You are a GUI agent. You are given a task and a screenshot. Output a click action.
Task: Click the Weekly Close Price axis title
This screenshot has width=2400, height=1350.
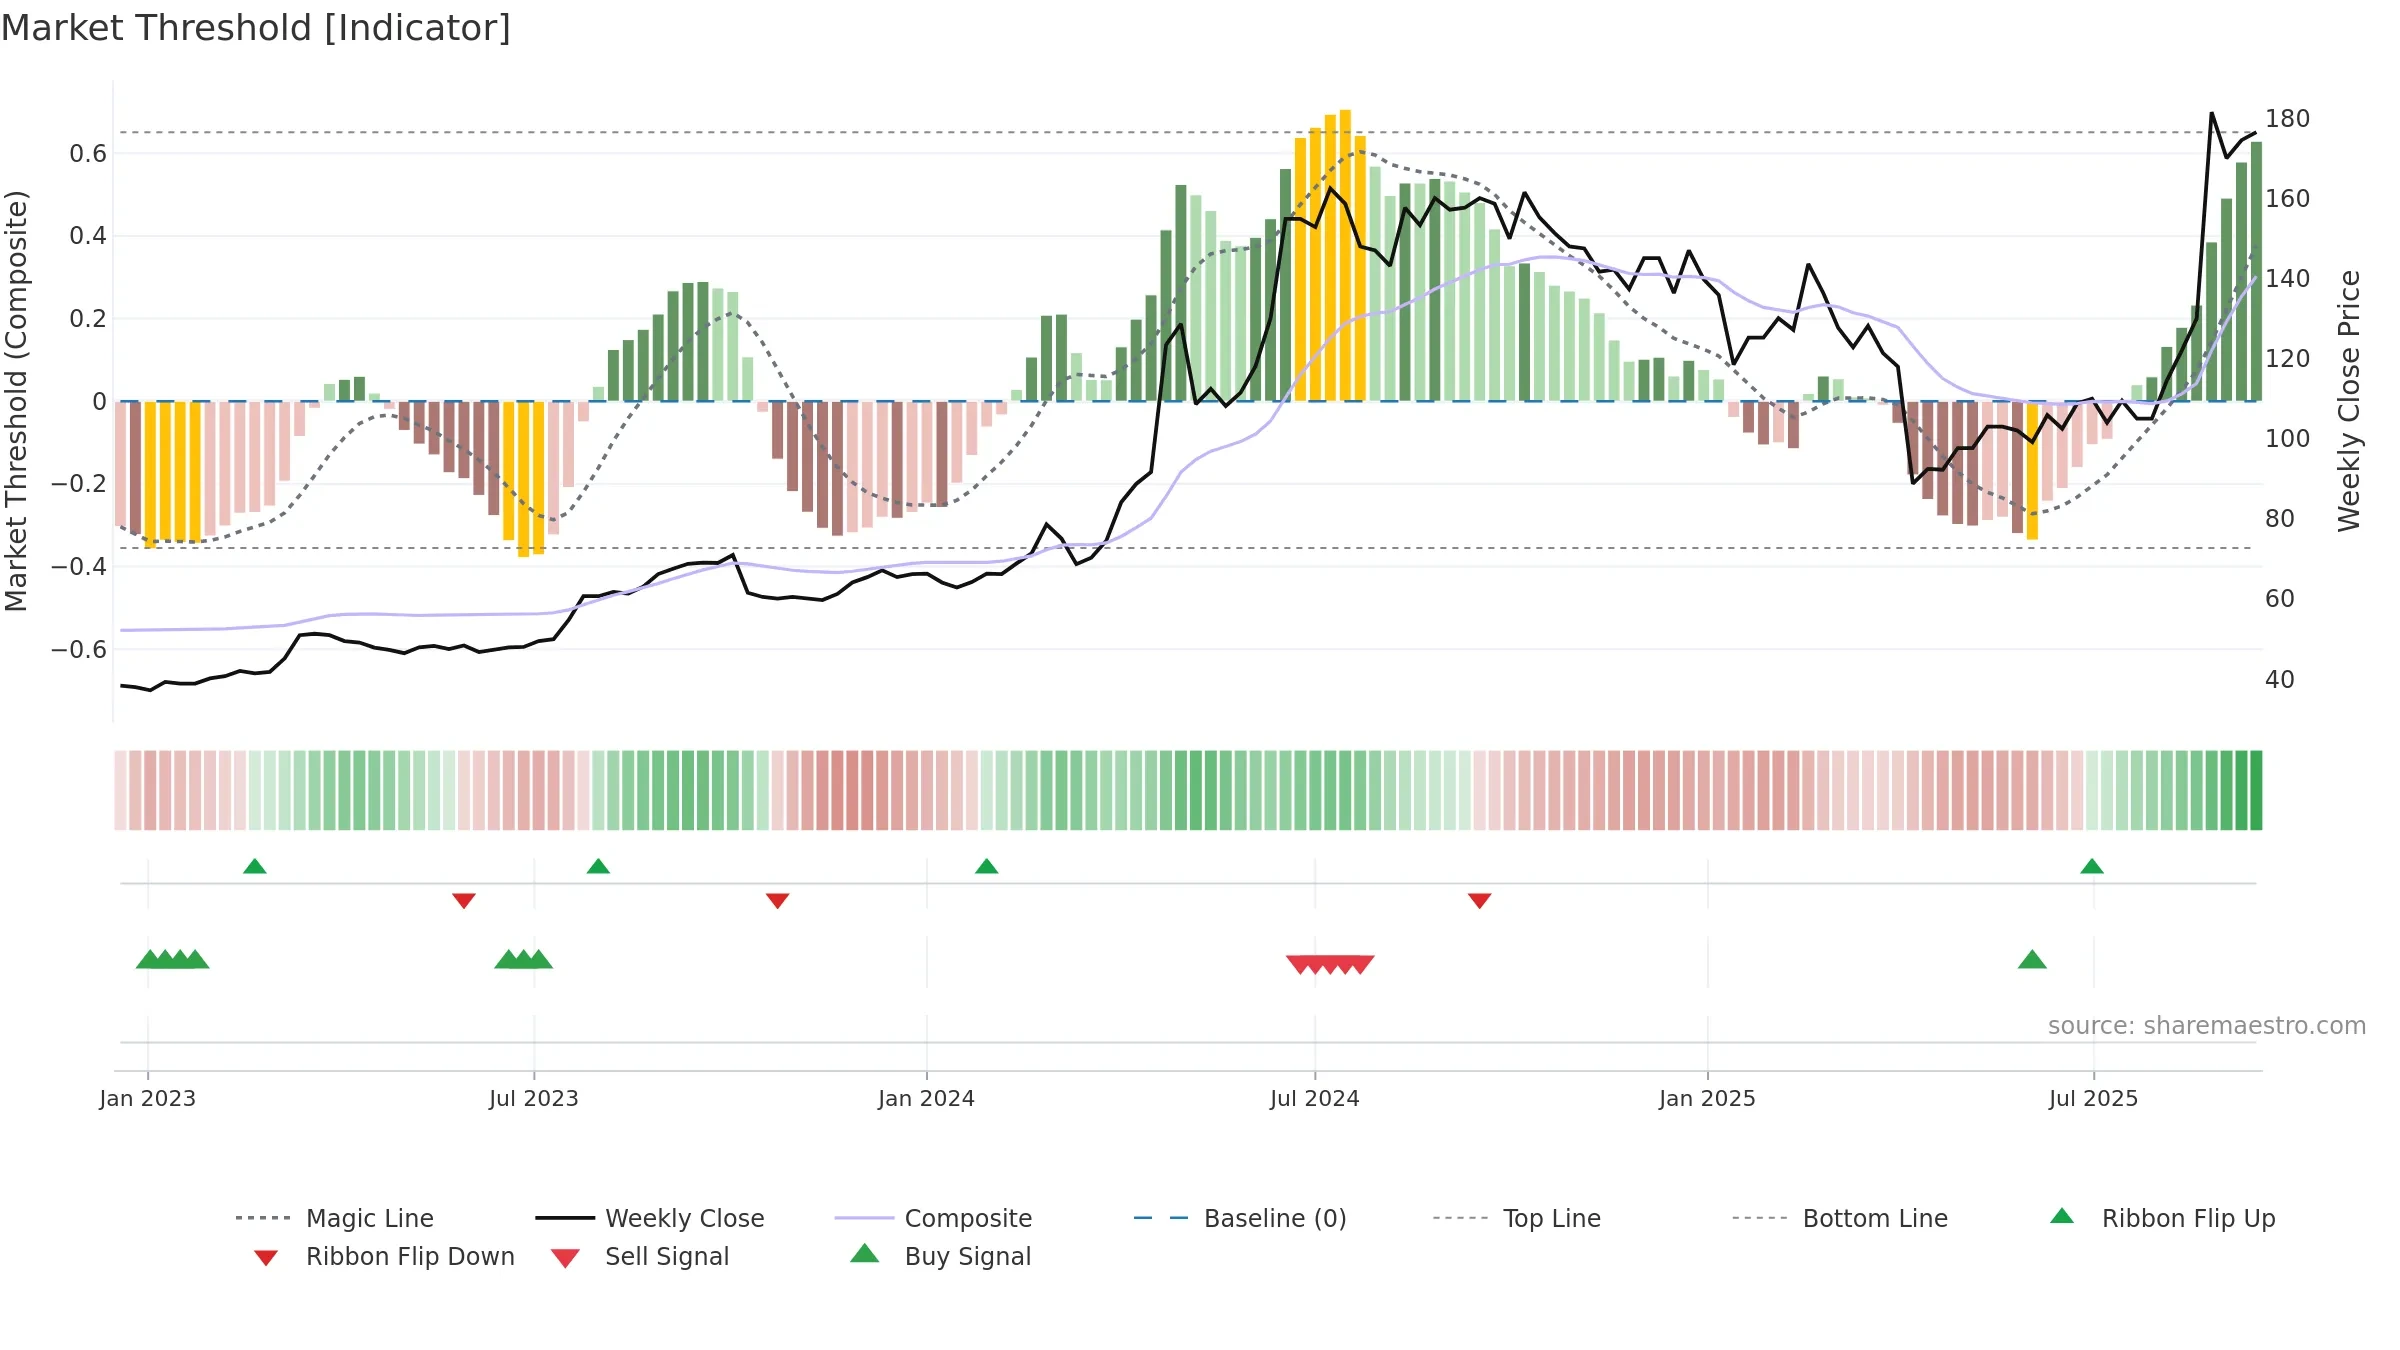click(x=2348, y=401)
